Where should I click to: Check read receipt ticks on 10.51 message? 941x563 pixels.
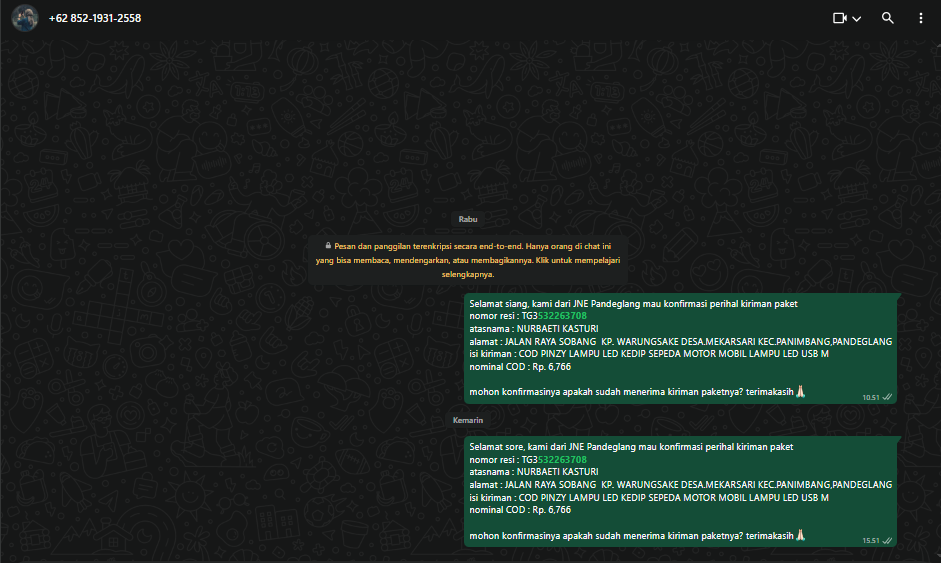888,397
